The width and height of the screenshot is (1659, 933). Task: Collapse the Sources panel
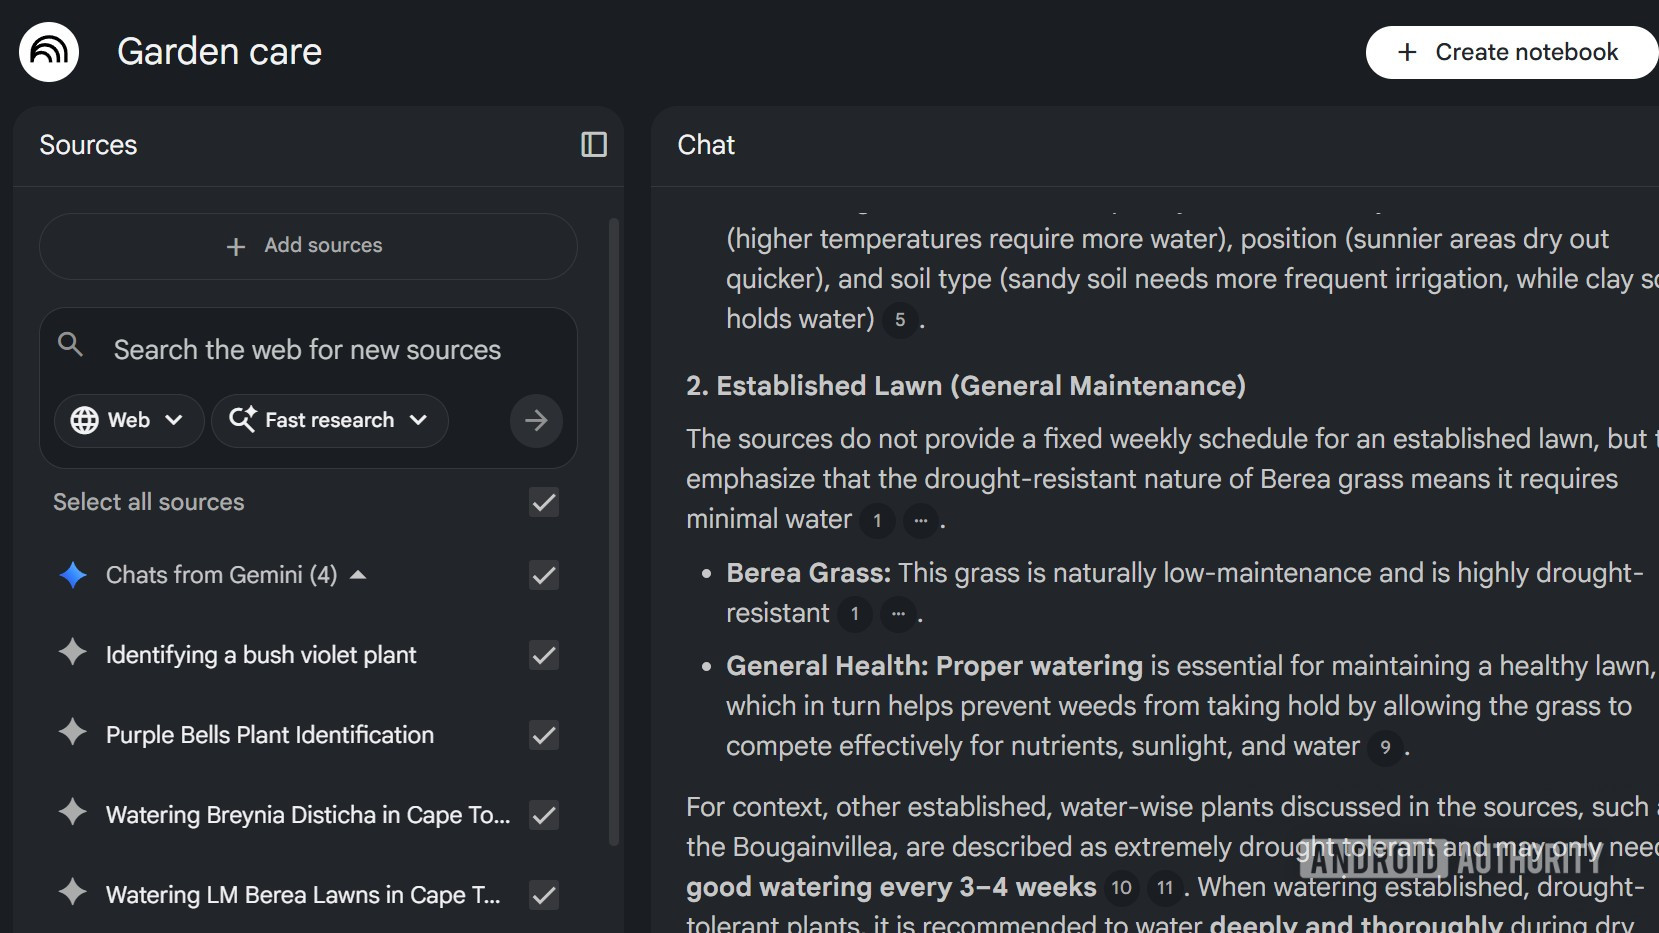(593, 145)
